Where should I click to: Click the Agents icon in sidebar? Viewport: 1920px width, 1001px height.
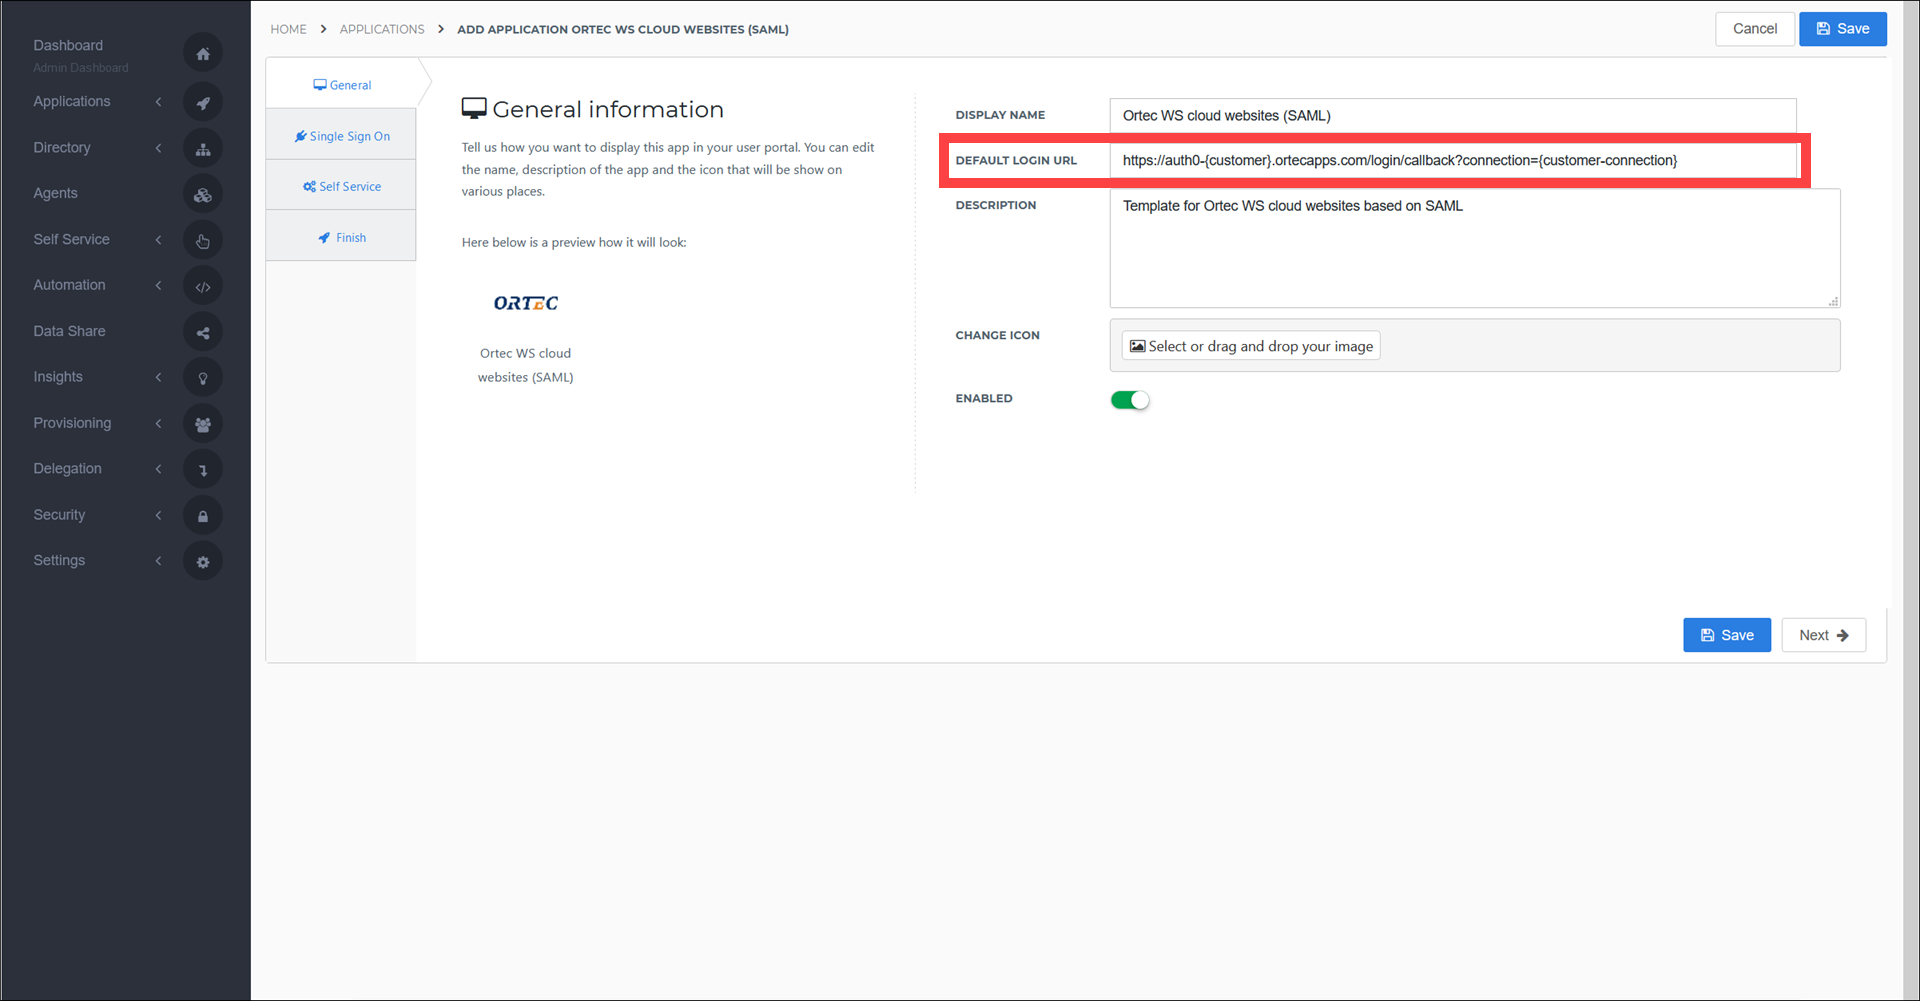[x=203, y=195]
